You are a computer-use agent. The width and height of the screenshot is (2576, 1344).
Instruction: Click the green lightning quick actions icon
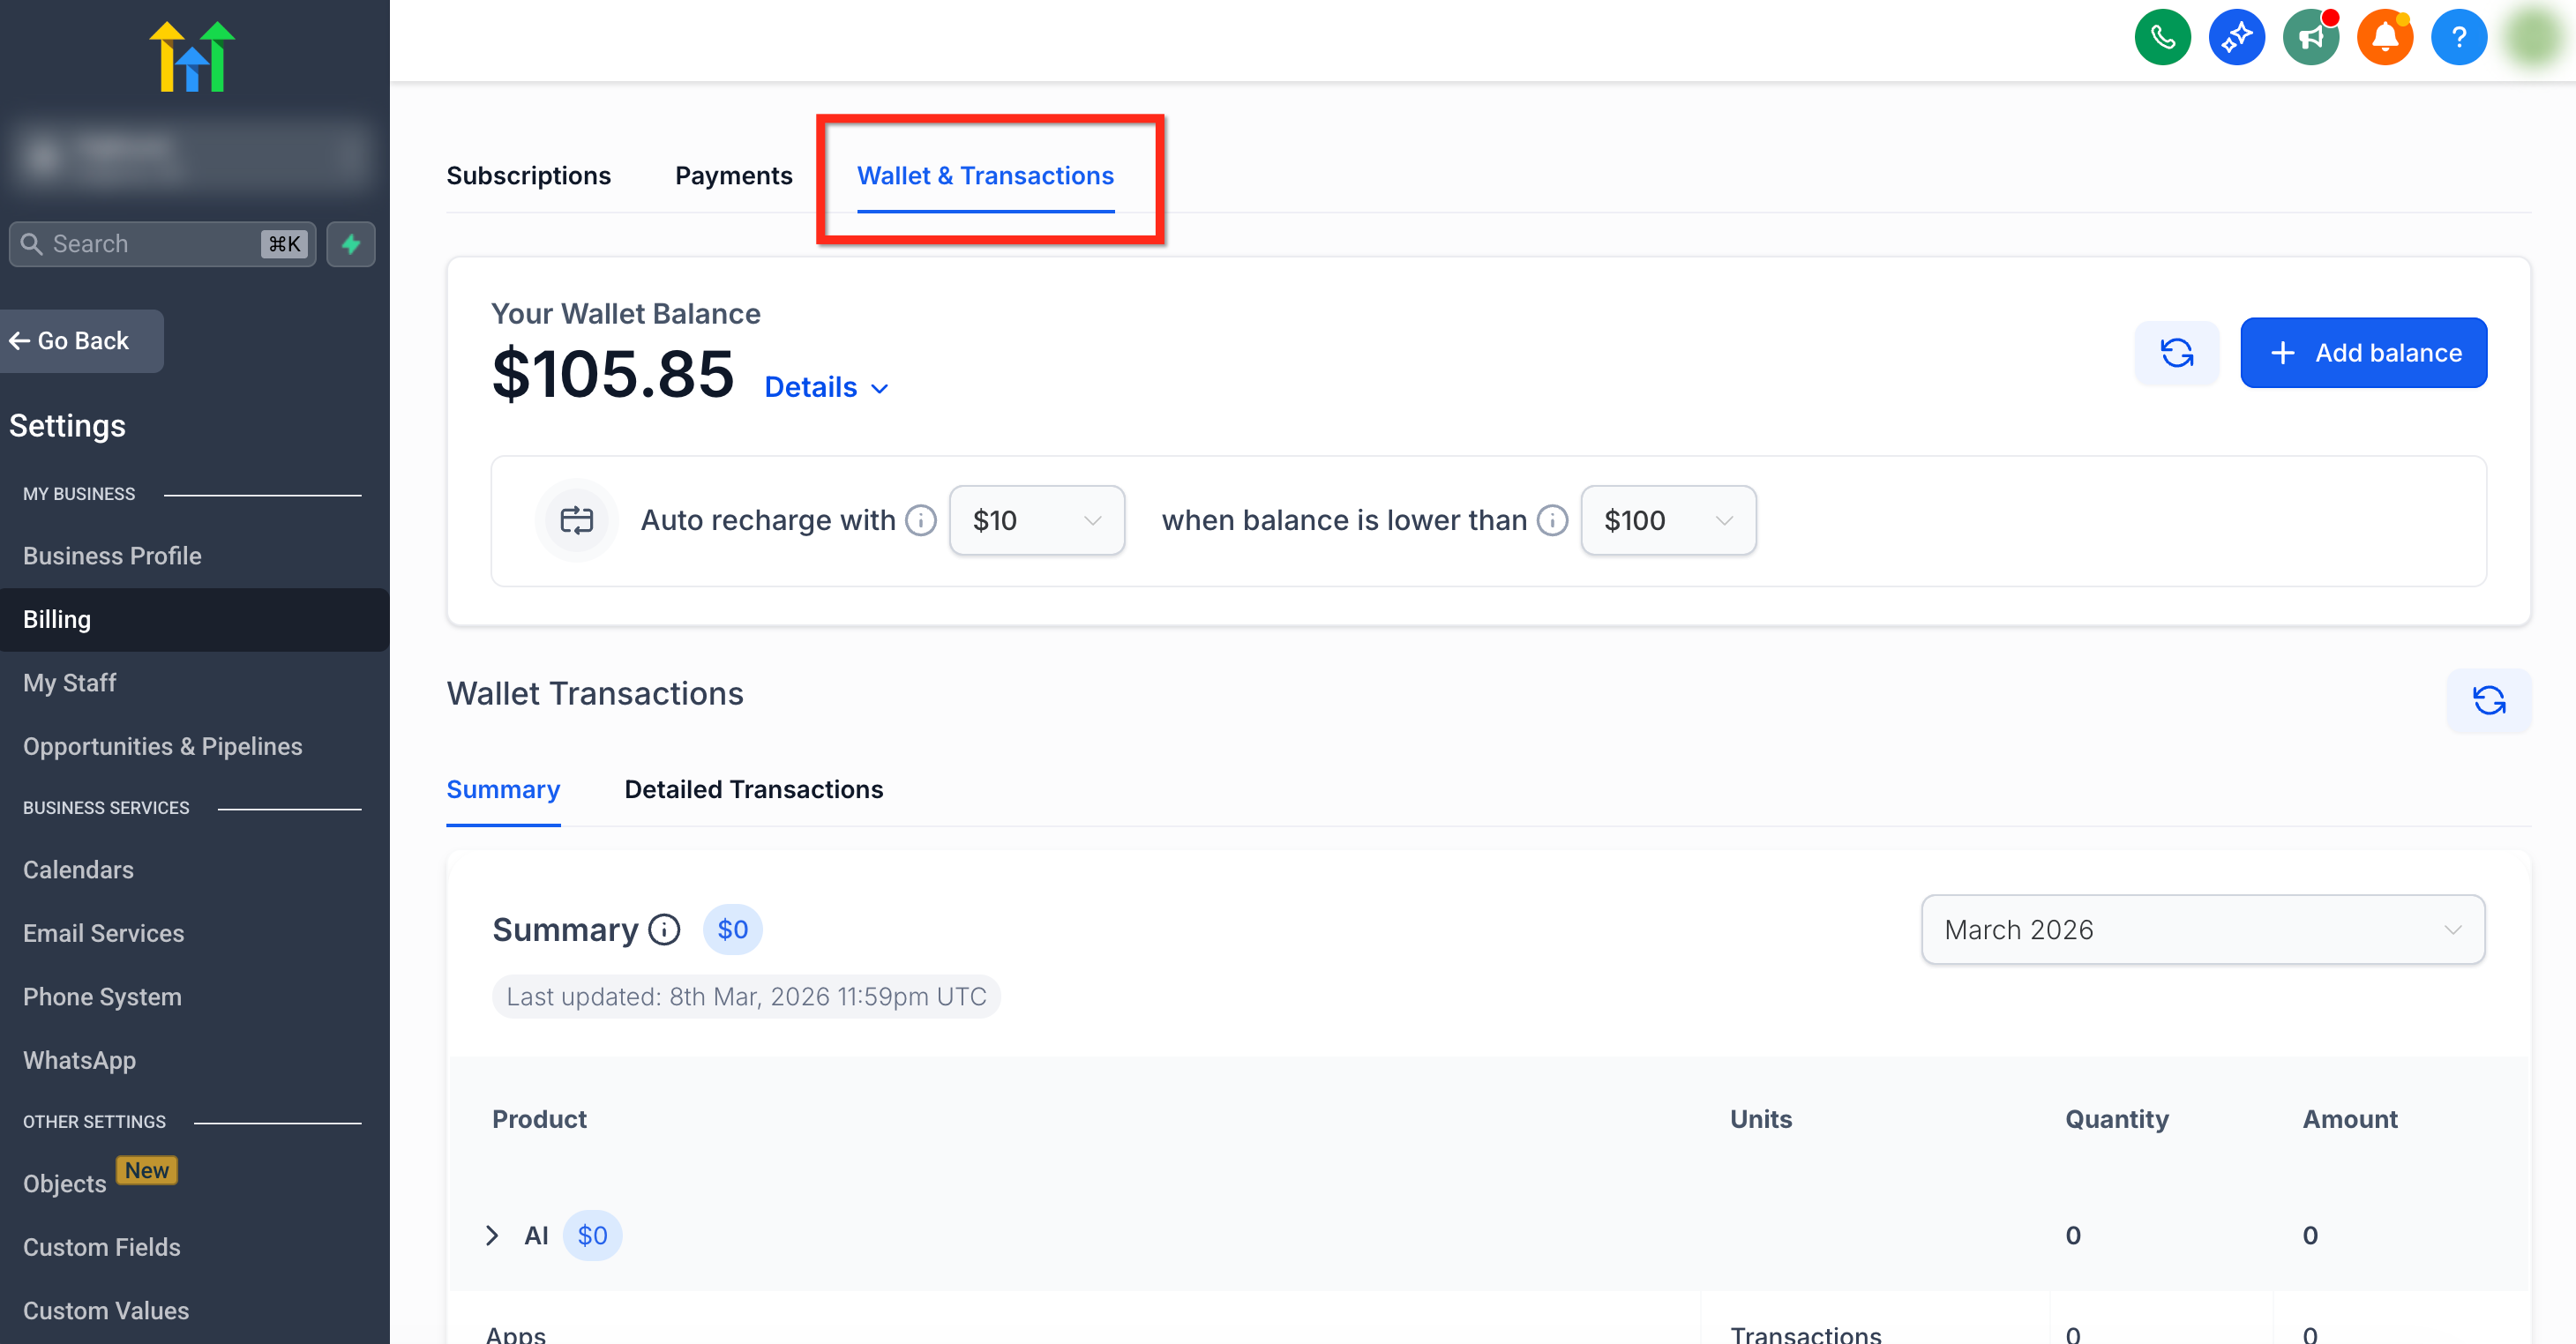tap(350, 244)
